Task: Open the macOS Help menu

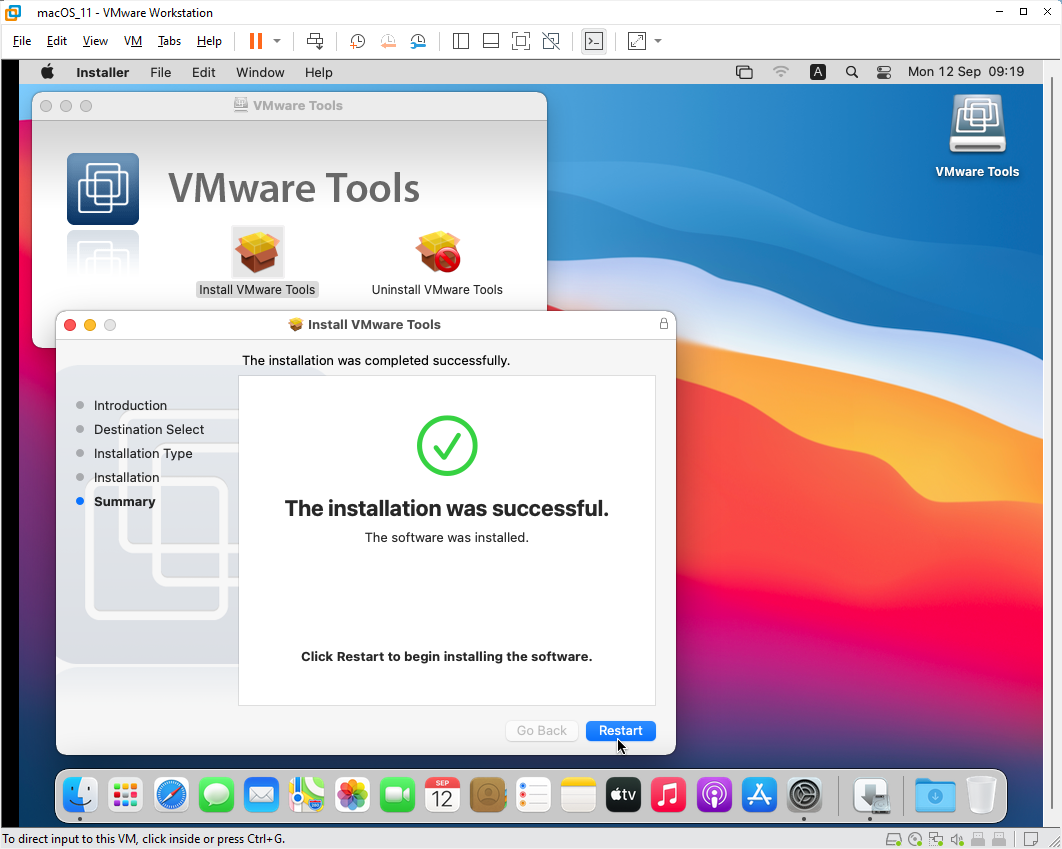Action: click(318, 72)
